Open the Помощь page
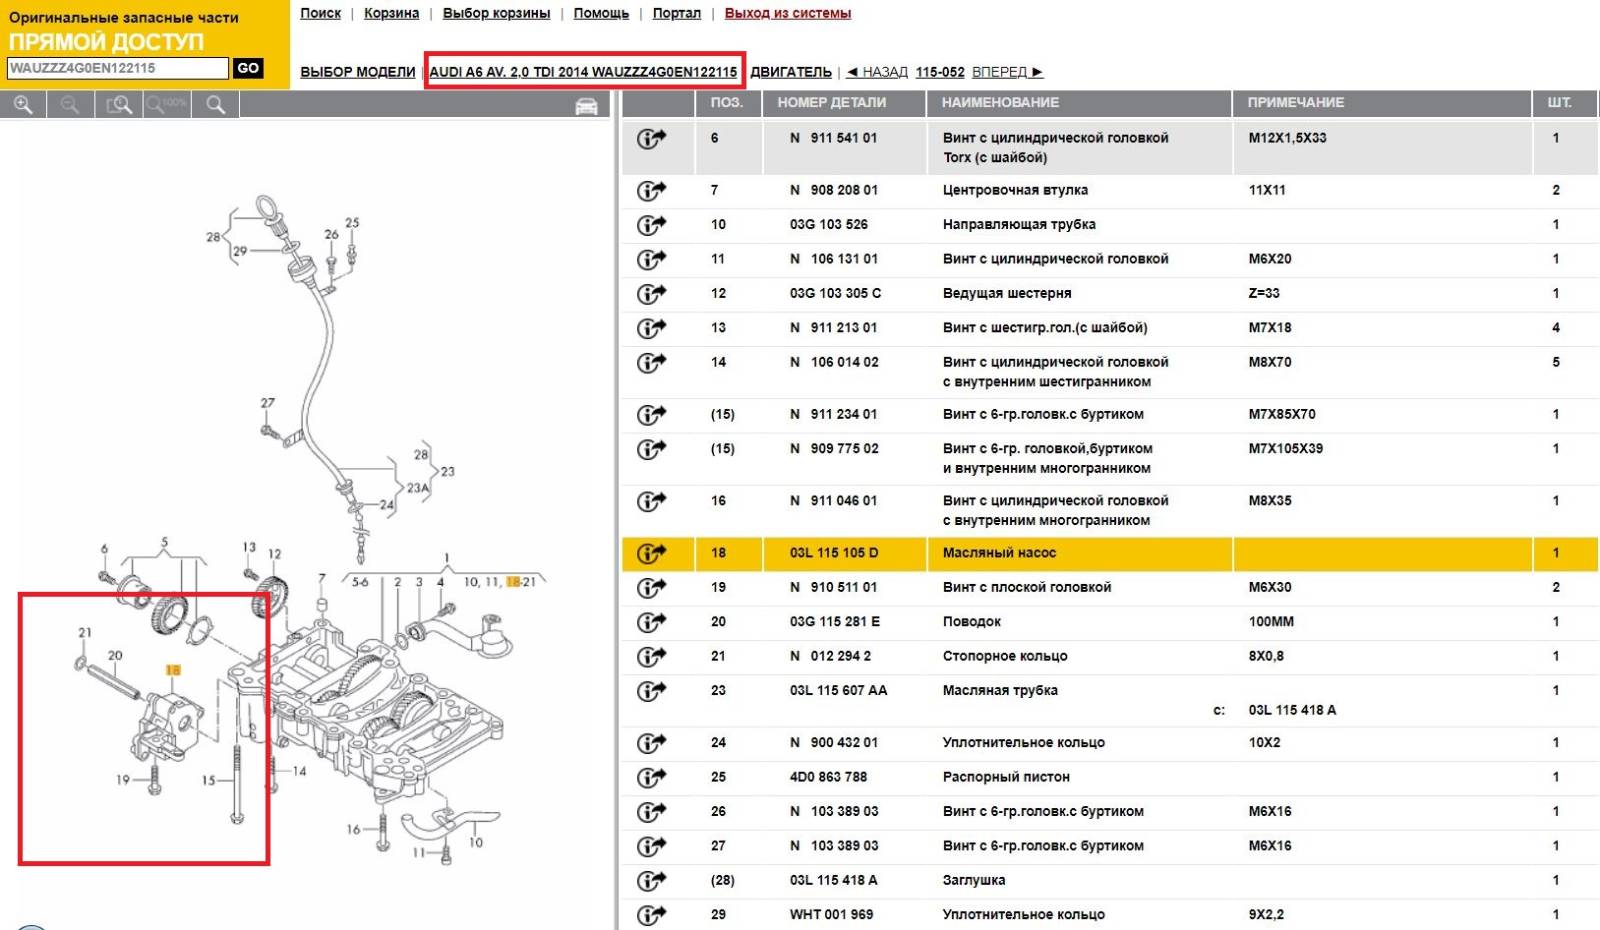 tap(601, 13)
